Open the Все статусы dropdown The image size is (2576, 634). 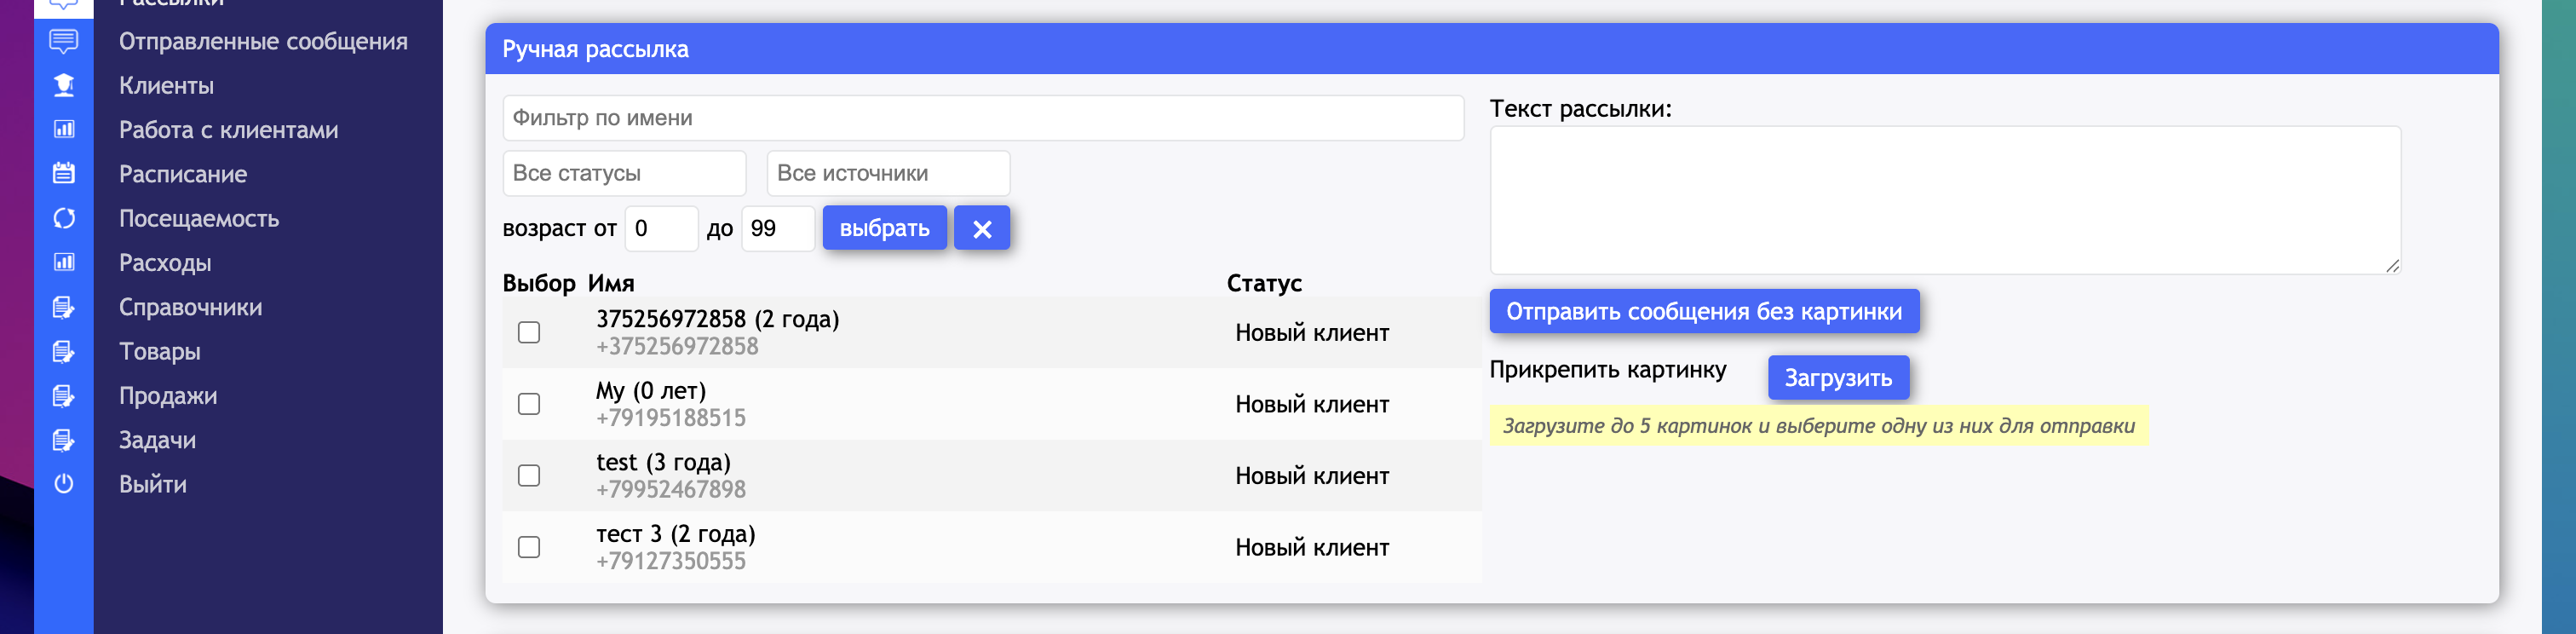coord(624,174)
